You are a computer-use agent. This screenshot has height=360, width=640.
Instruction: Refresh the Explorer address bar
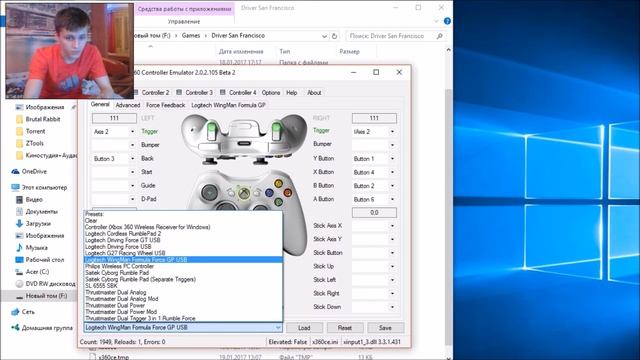tap(334, 36)
